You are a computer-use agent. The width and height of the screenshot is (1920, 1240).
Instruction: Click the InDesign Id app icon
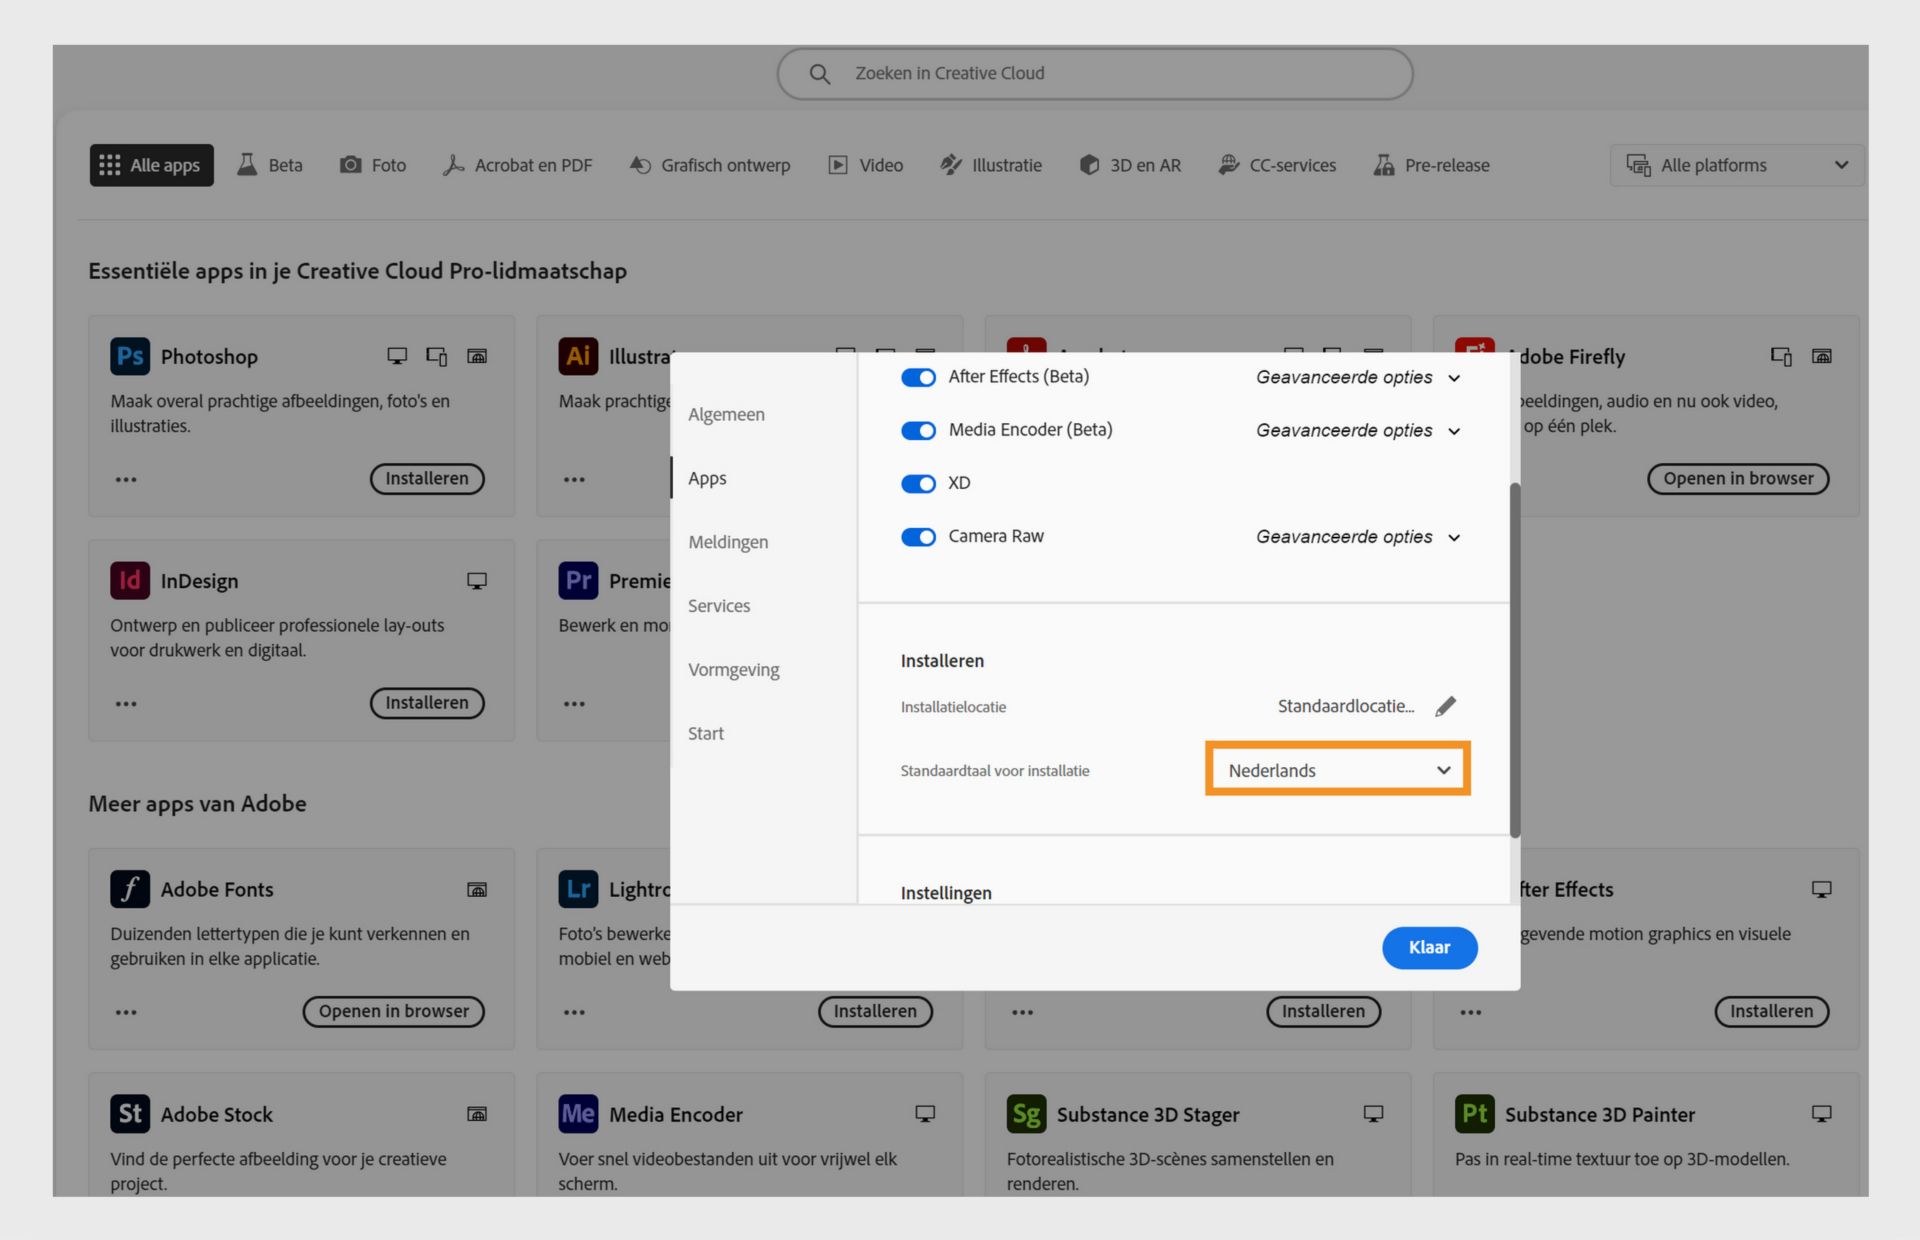coord(130,581)
